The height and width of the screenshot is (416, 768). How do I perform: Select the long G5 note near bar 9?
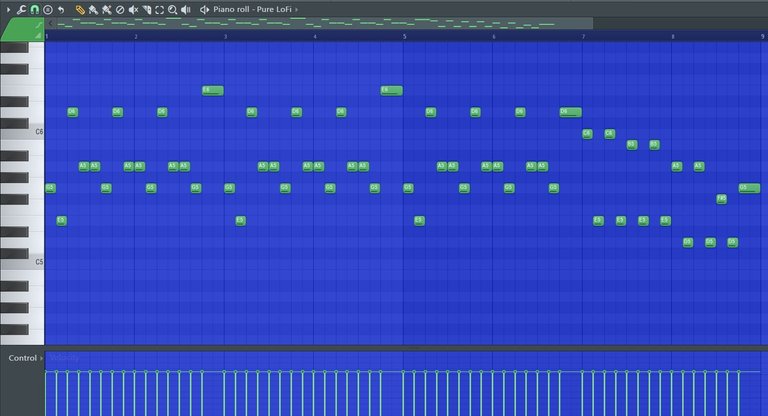click(x=749, y=188)
